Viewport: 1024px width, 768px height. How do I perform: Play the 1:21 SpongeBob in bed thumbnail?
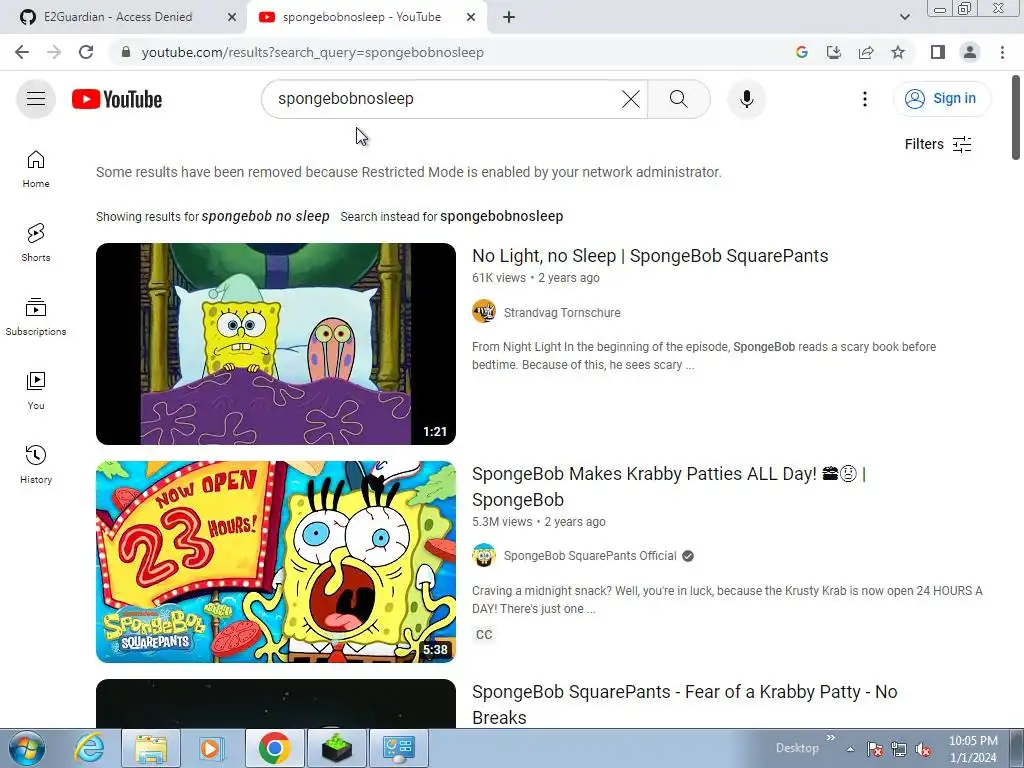point(276,344)
